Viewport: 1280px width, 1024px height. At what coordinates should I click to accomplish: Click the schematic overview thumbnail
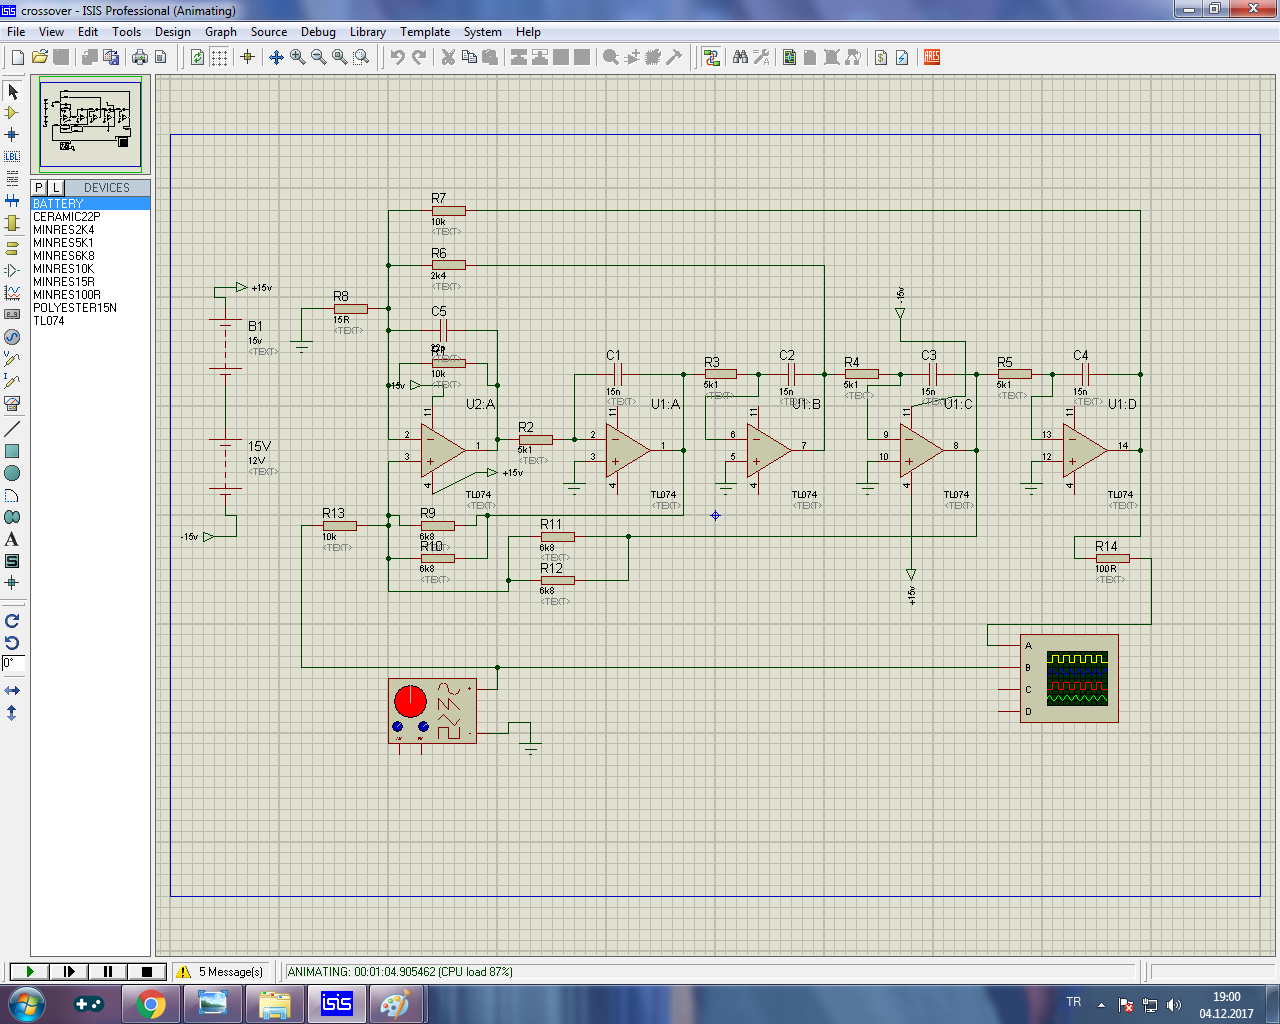click(90, 124)
